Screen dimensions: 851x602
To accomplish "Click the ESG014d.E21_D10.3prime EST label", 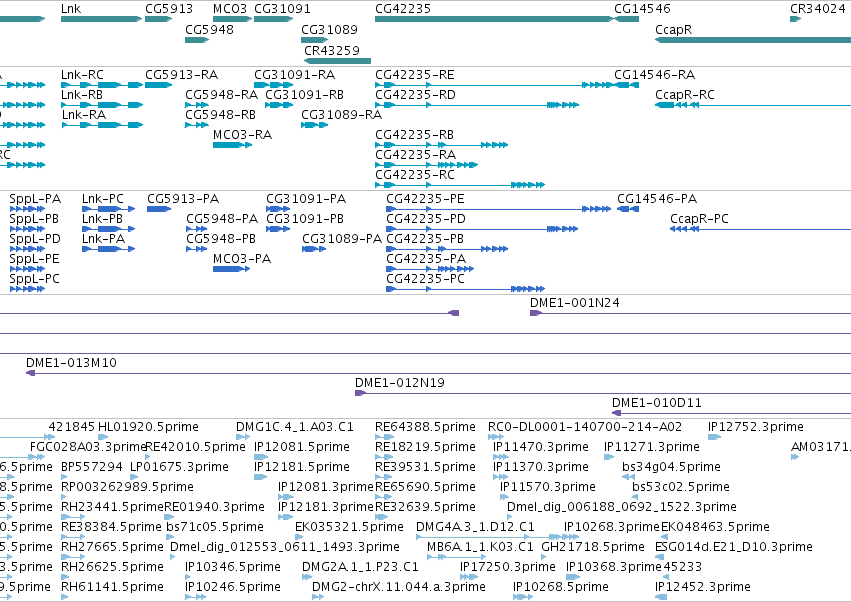I will click(734, 547).
